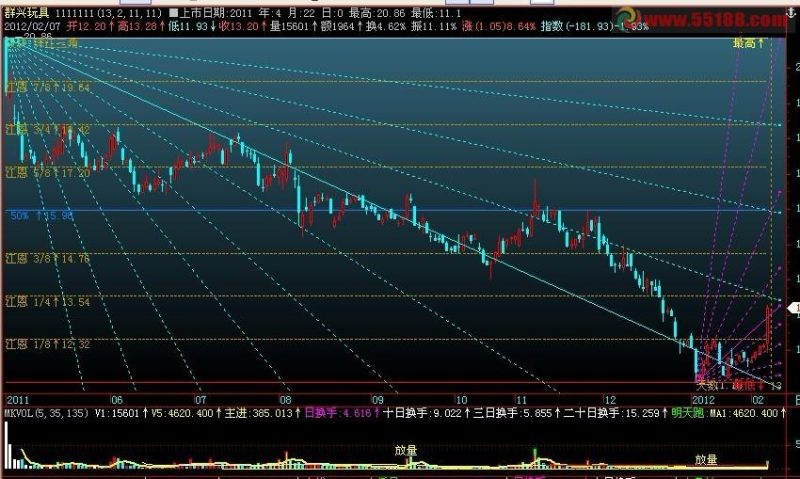Click the green 明天跑 label

click(688, 413)
